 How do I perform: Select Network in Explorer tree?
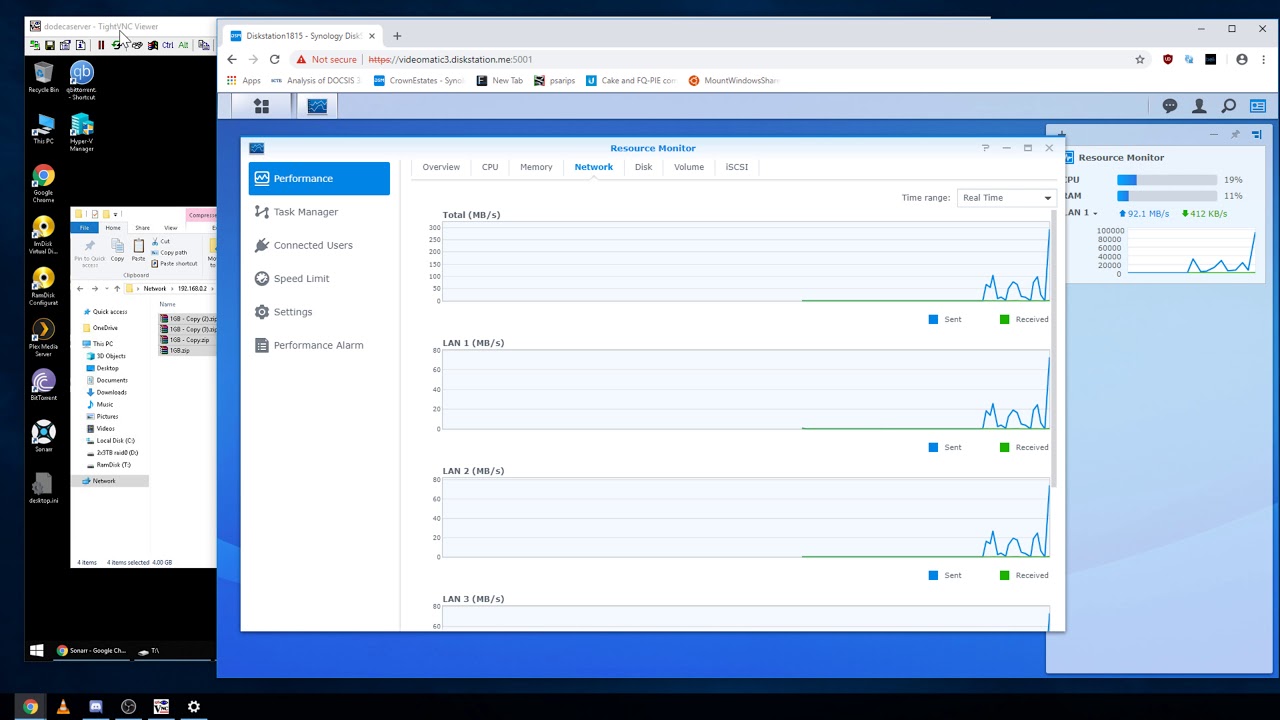tap(104, 481)
